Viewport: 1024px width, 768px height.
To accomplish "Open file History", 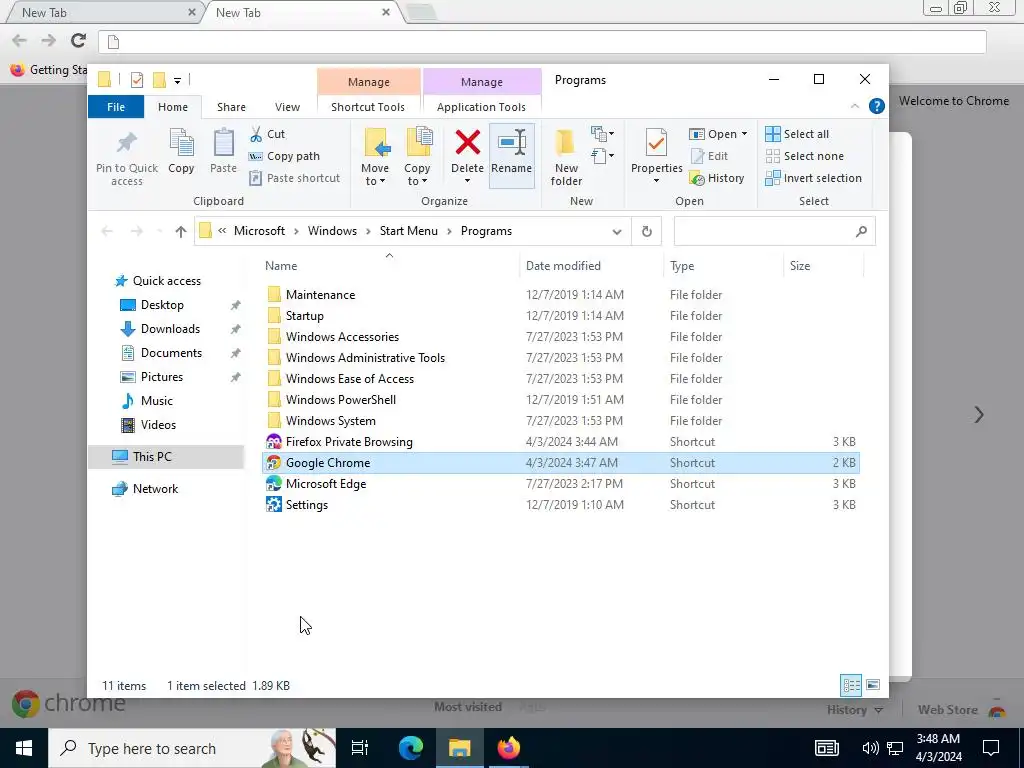I will click(x=717, y=178).
